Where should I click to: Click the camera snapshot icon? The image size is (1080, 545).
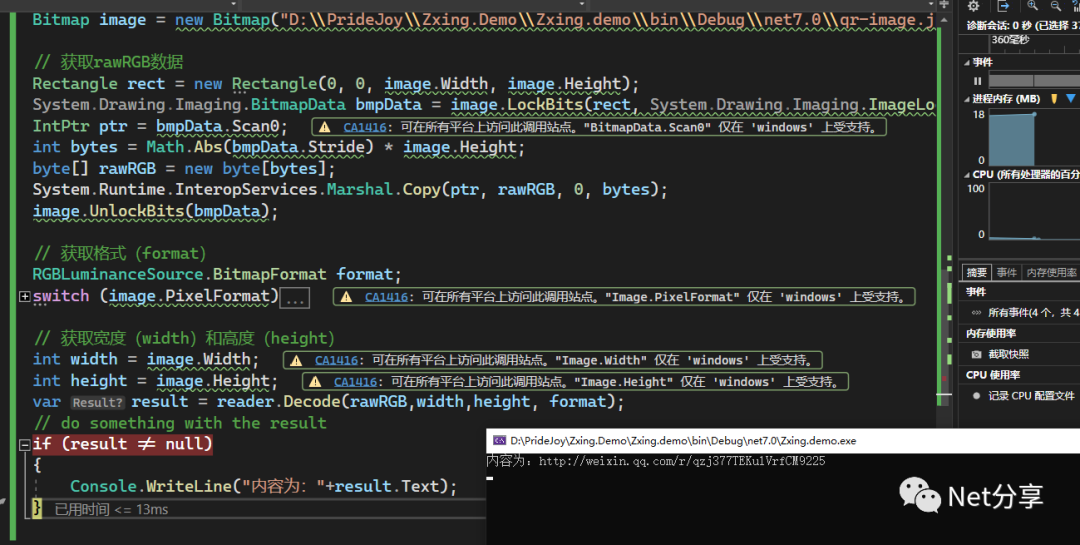click(x=976, y=354)
